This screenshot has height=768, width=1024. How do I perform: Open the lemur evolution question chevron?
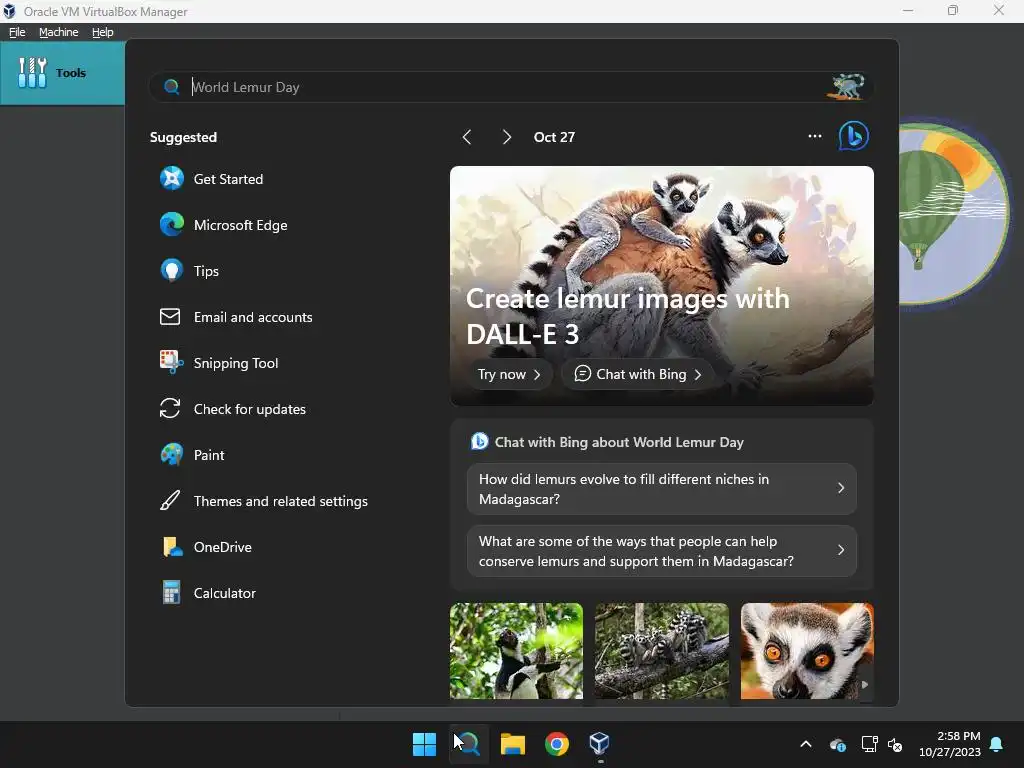click(x=841, y=488)
